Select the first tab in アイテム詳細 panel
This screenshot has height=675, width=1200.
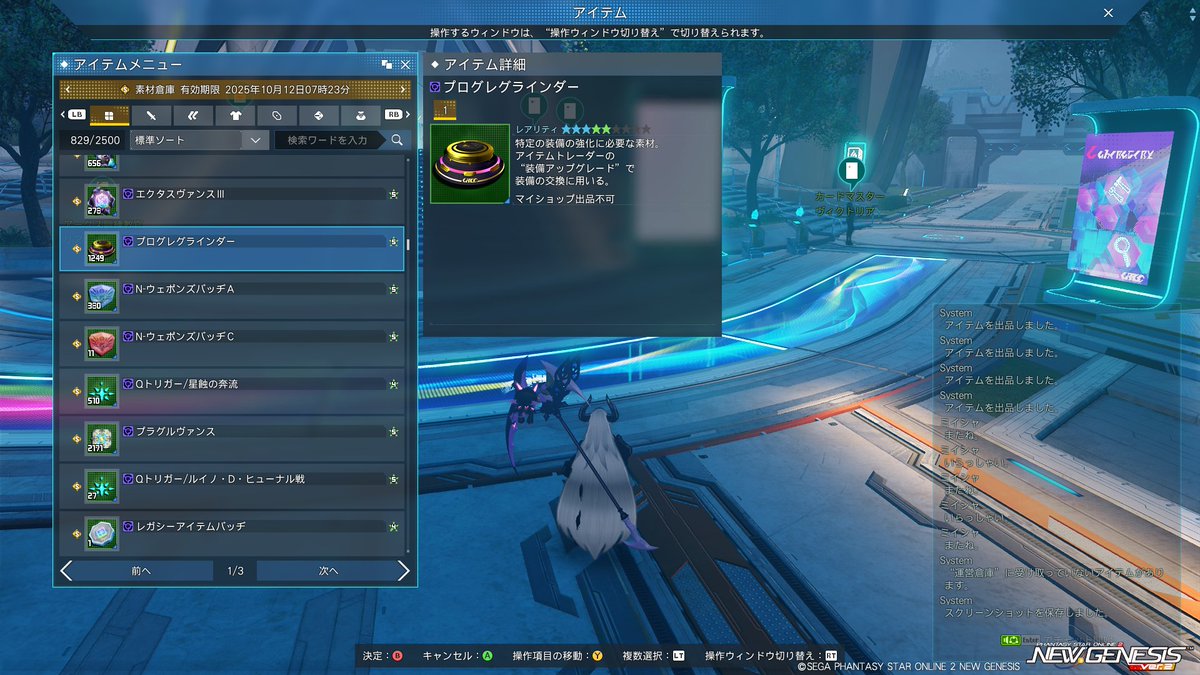(445, 110)
